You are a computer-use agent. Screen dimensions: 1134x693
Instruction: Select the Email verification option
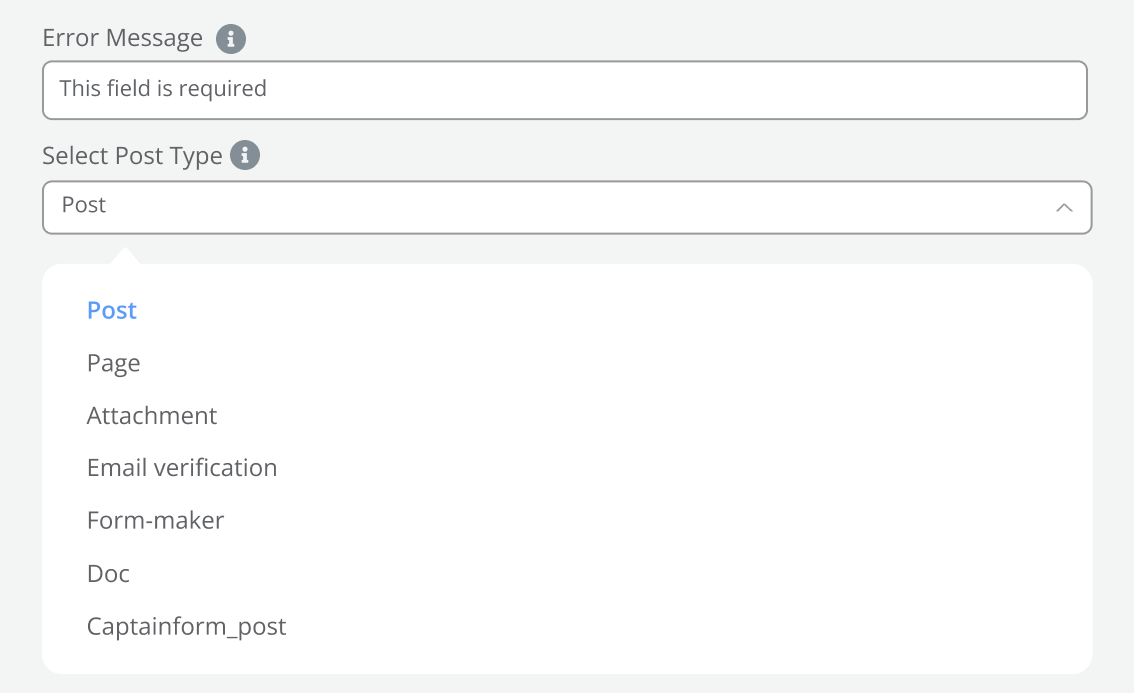[182, 468]
